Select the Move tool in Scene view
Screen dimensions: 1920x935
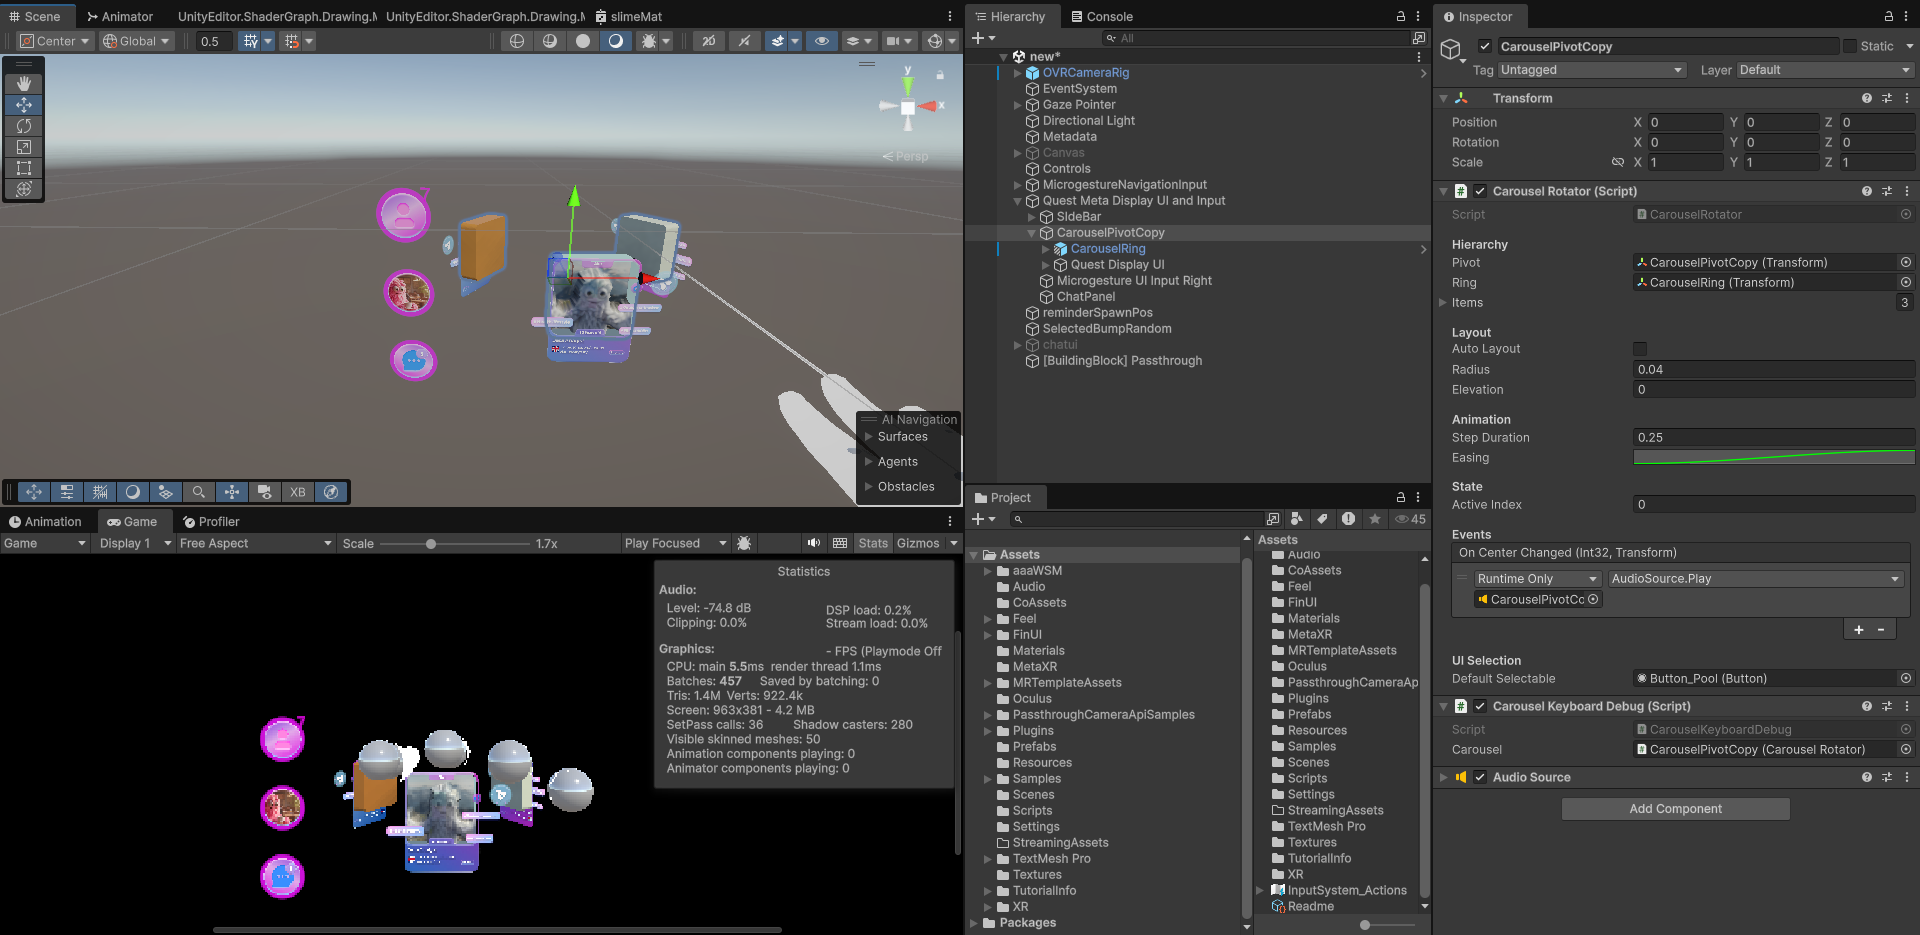tap(24, 105)
